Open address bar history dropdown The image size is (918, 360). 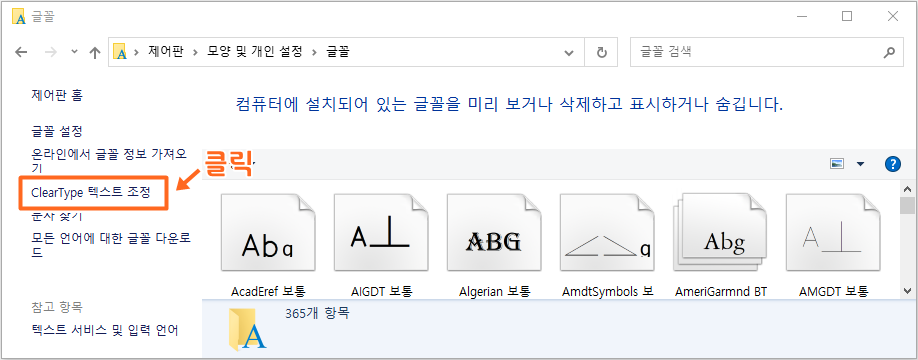pyautogui.click(x=568, y=52)
